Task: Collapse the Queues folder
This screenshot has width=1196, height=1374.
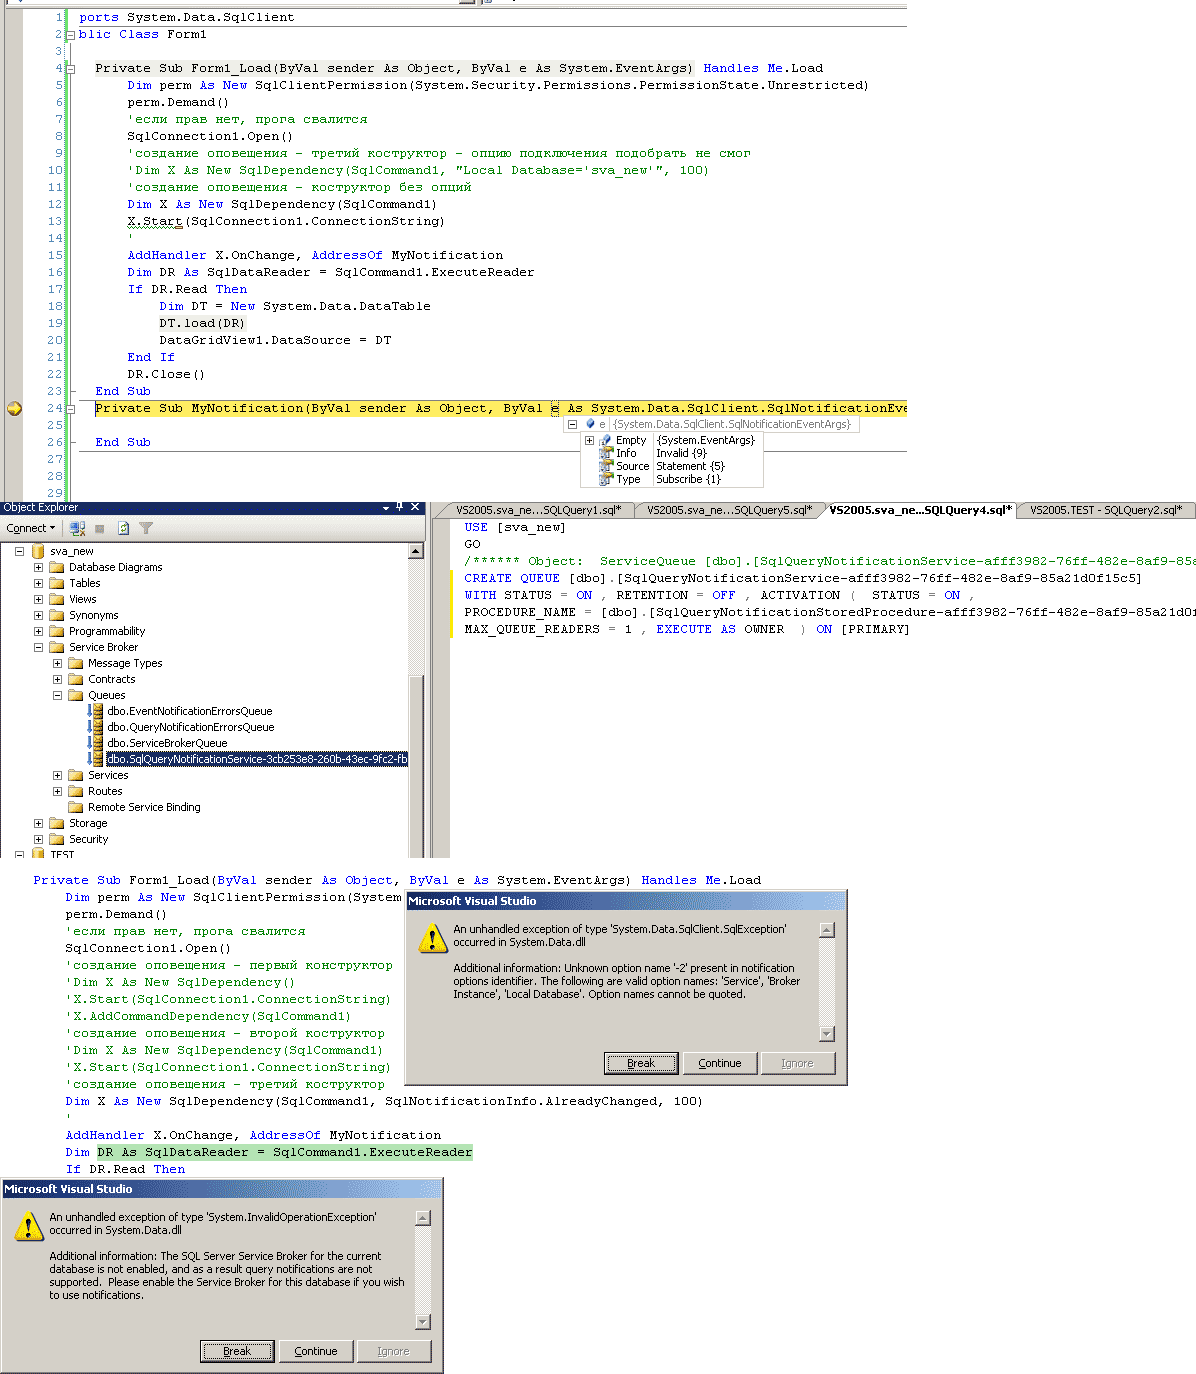Action: click(57, 695)
